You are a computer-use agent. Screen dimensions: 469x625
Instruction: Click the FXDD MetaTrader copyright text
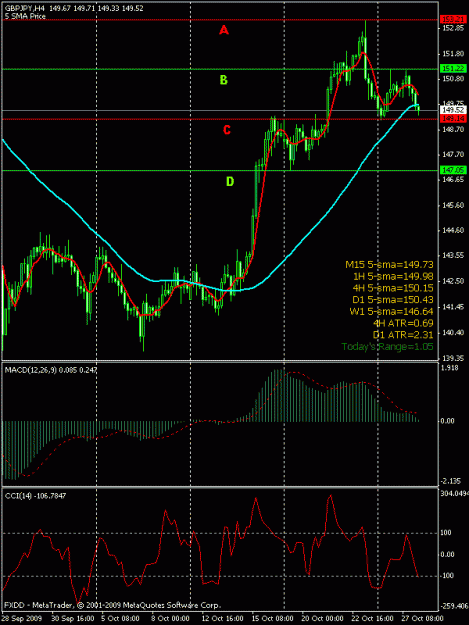pos(112,605)
